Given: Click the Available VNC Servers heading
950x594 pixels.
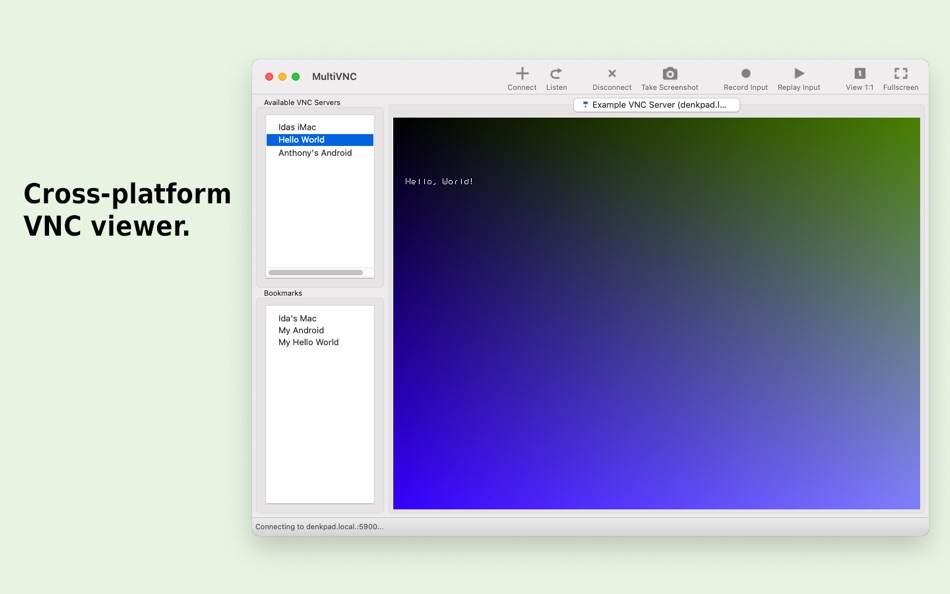Looking at the screenshot, I should pyautogui.click(x=302, y=102).
